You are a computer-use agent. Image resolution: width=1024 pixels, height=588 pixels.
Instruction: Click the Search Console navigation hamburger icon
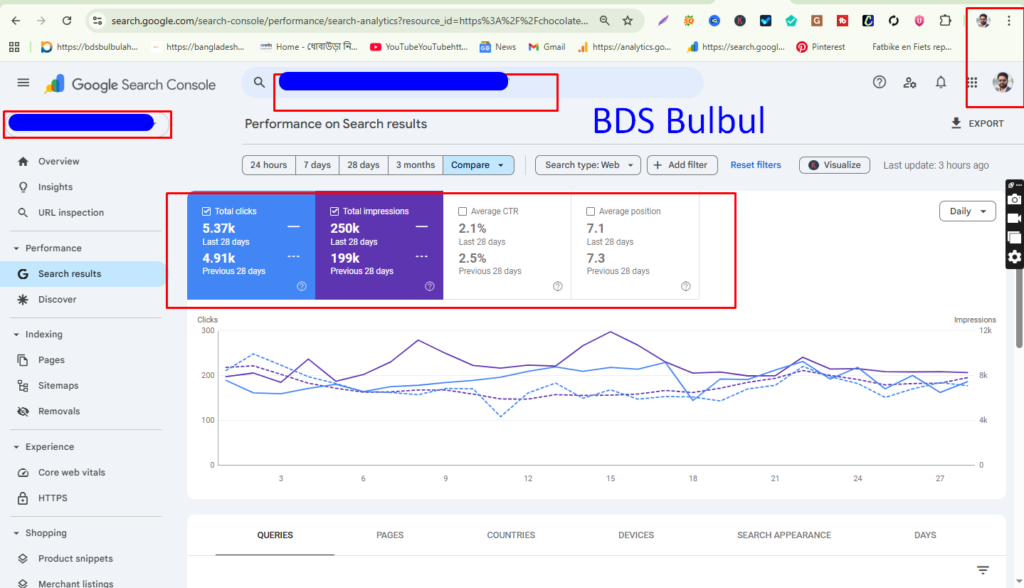click(23, 84)
